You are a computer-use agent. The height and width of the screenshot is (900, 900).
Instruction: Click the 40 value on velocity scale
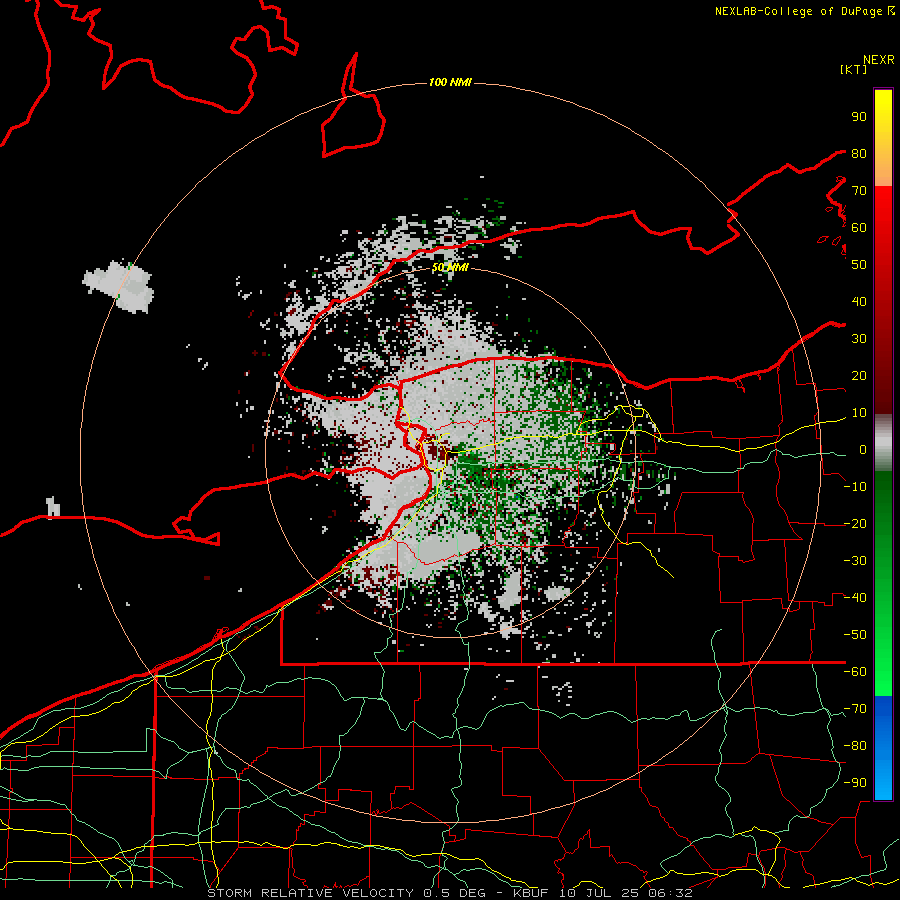point(859,301)
